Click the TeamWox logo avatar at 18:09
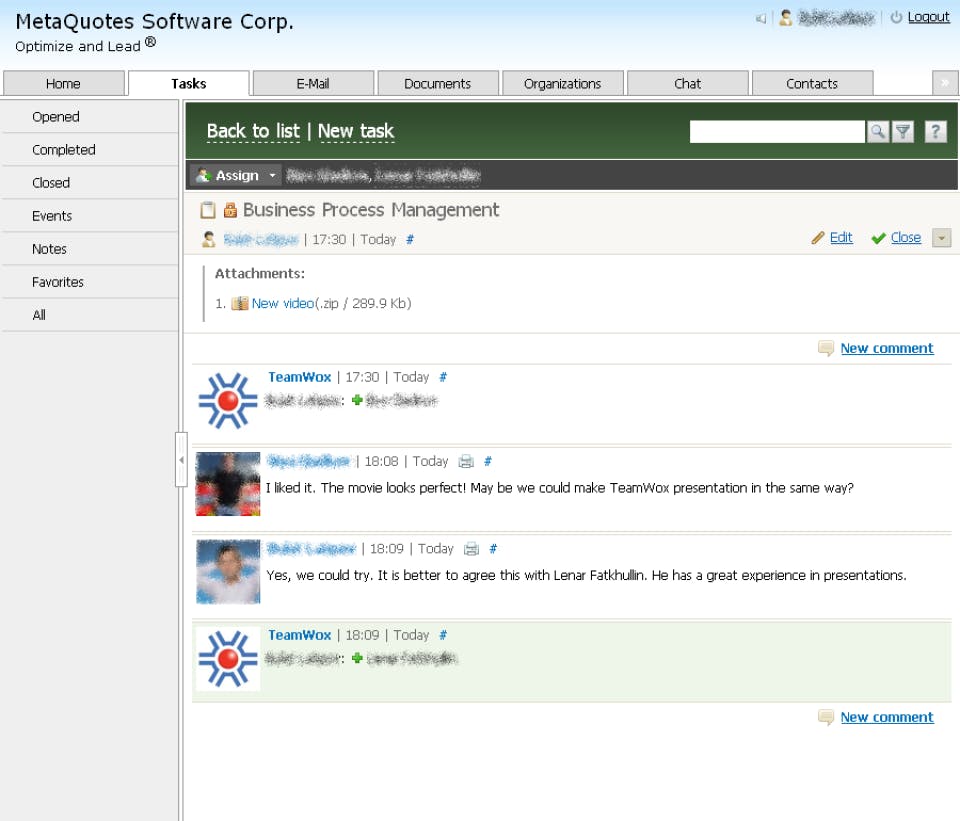960x821 pixels. (x=228, y=659)
